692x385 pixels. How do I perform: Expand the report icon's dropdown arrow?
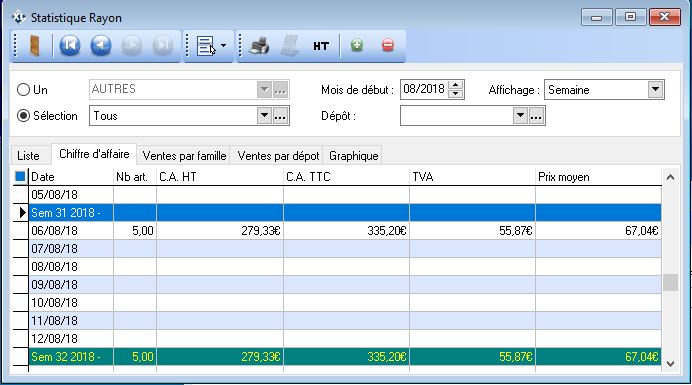223,45
